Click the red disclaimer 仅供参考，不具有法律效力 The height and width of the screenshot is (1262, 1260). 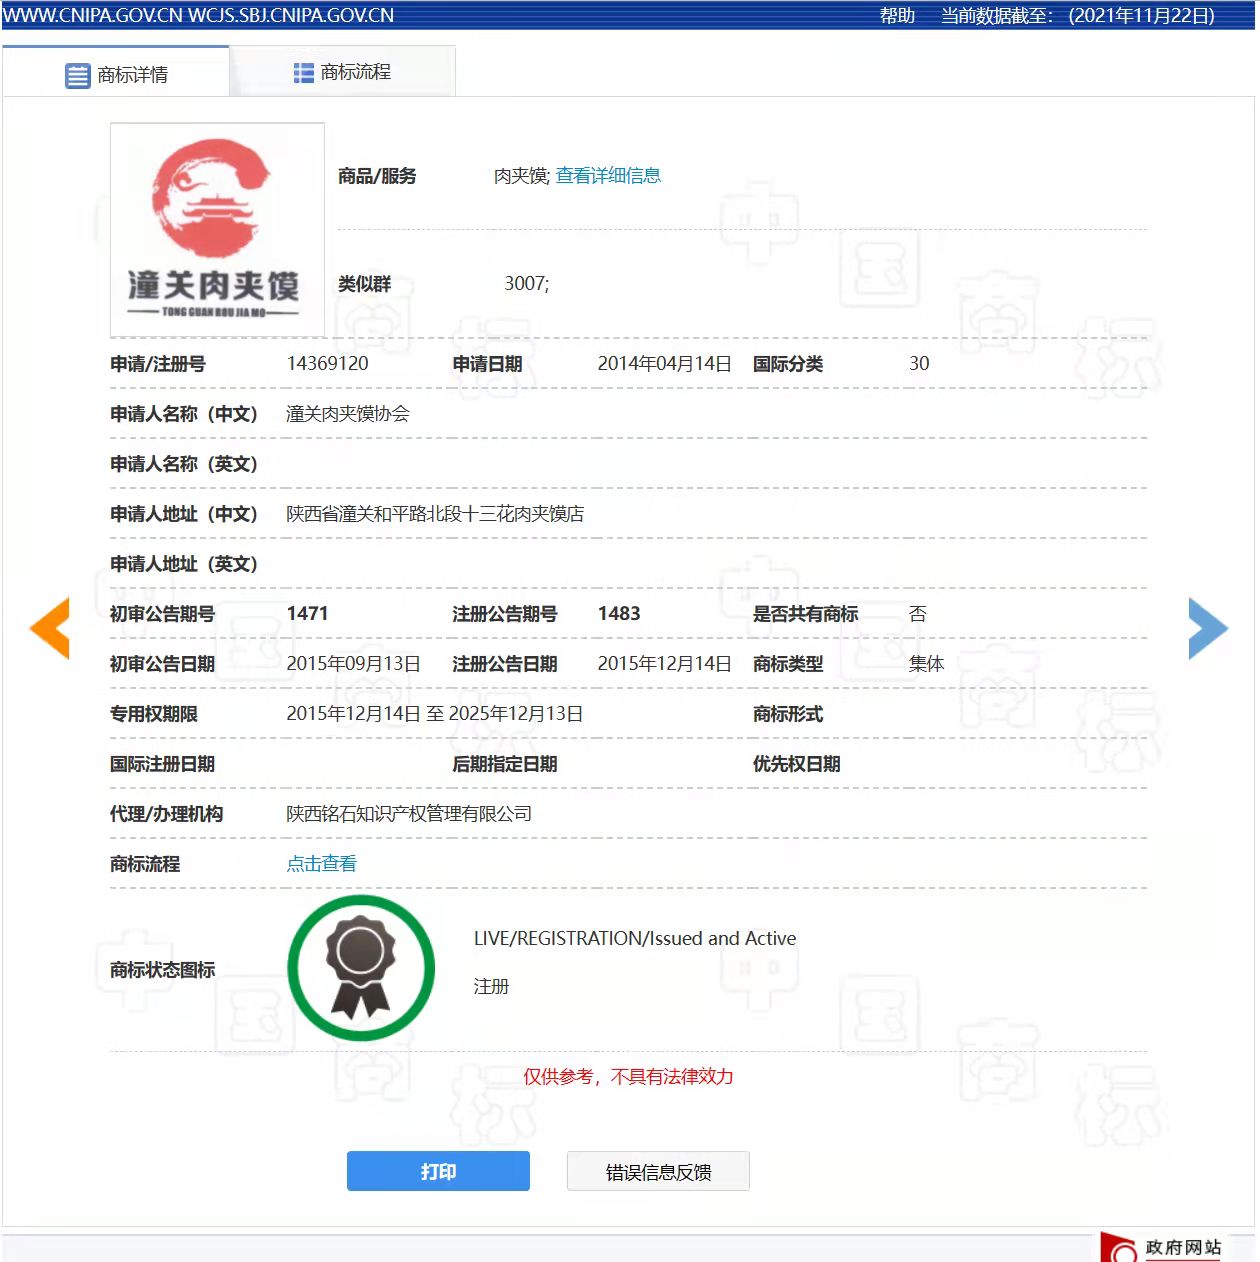[629, 1077]
